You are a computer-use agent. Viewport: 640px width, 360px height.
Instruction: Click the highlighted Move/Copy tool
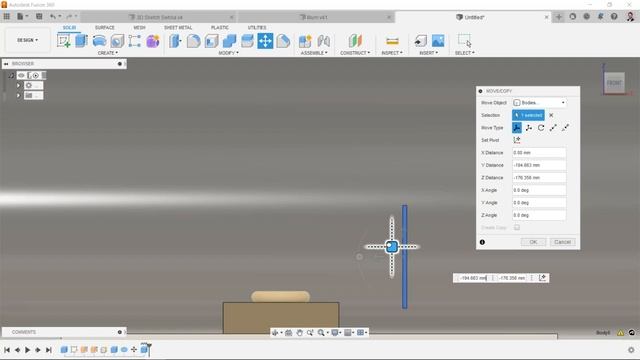265,41
